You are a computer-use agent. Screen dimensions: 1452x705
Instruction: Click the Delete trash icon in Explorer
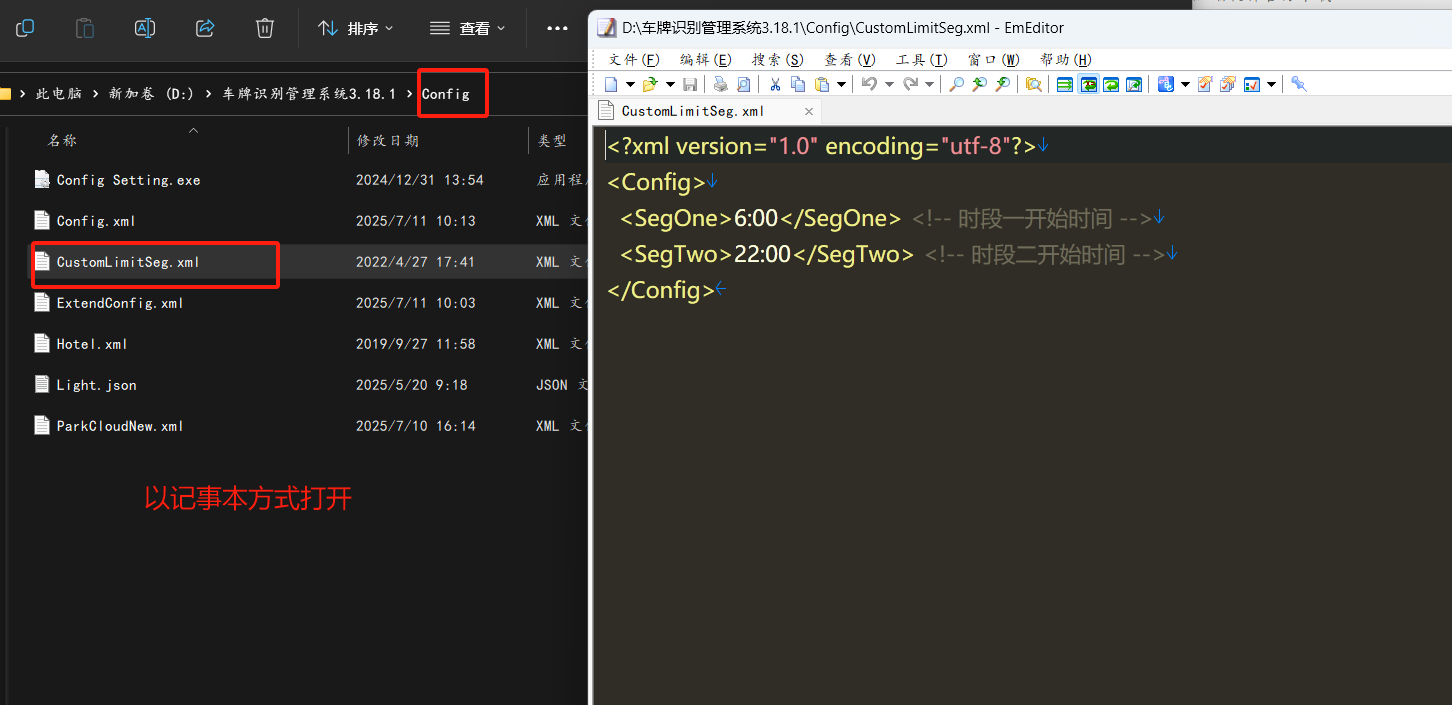tap(265, 28)
